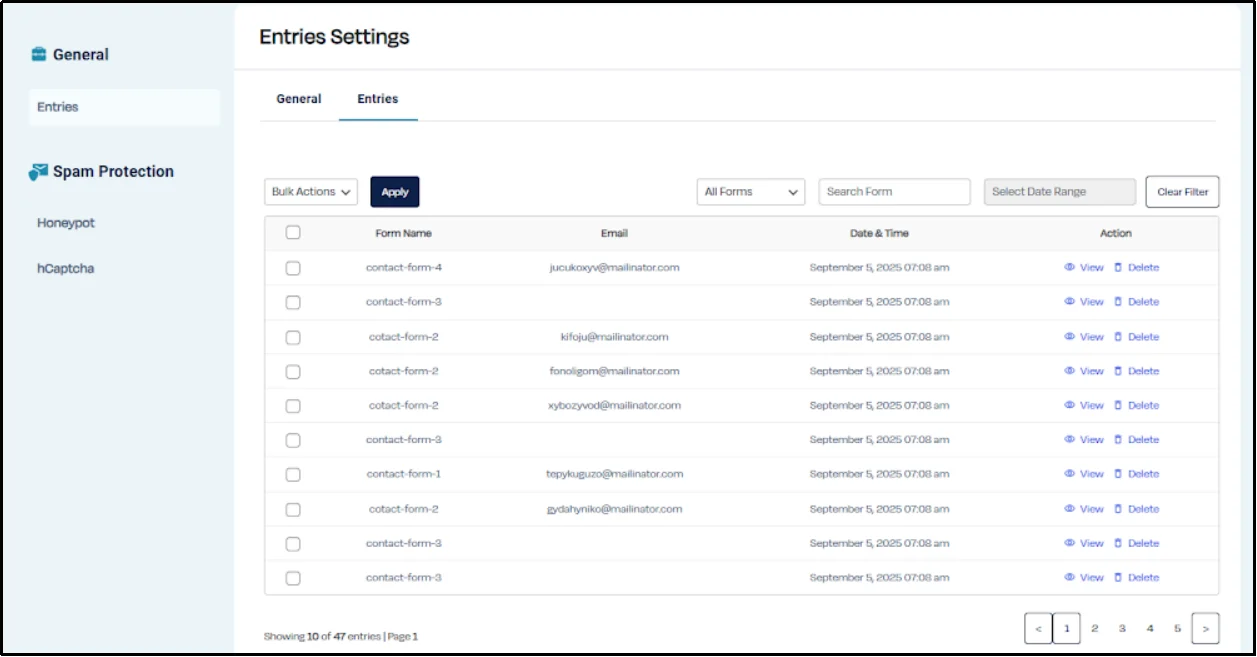Open the eye View icon for tepykuguzo entry
Viewport: 1257px width, 657px height.
tap(1068, 473)
